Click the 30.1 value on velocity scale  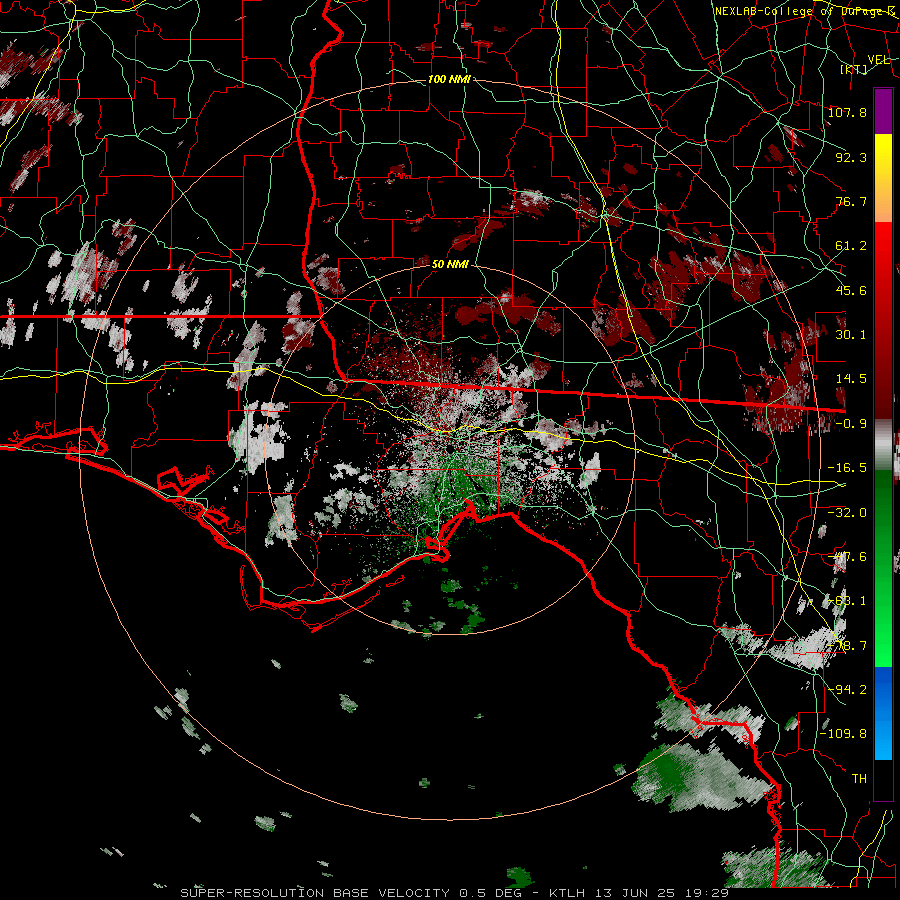(x=851, y=335)
